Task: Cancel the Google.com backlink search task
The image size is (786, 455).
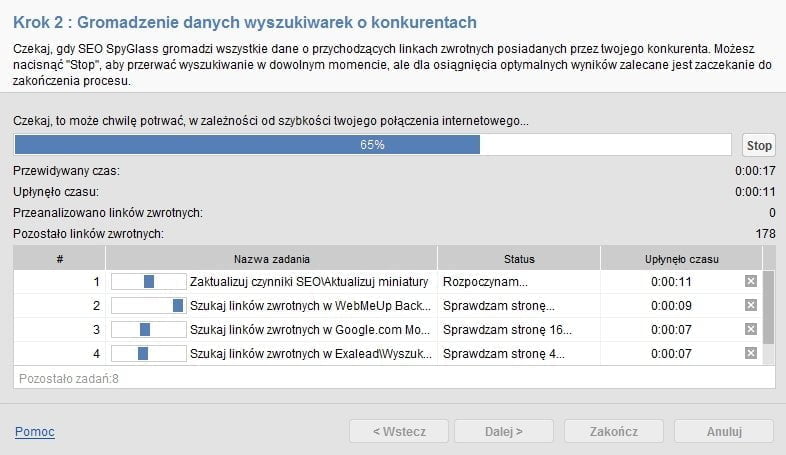Action: pyautogui.click(x=751, y=329)
